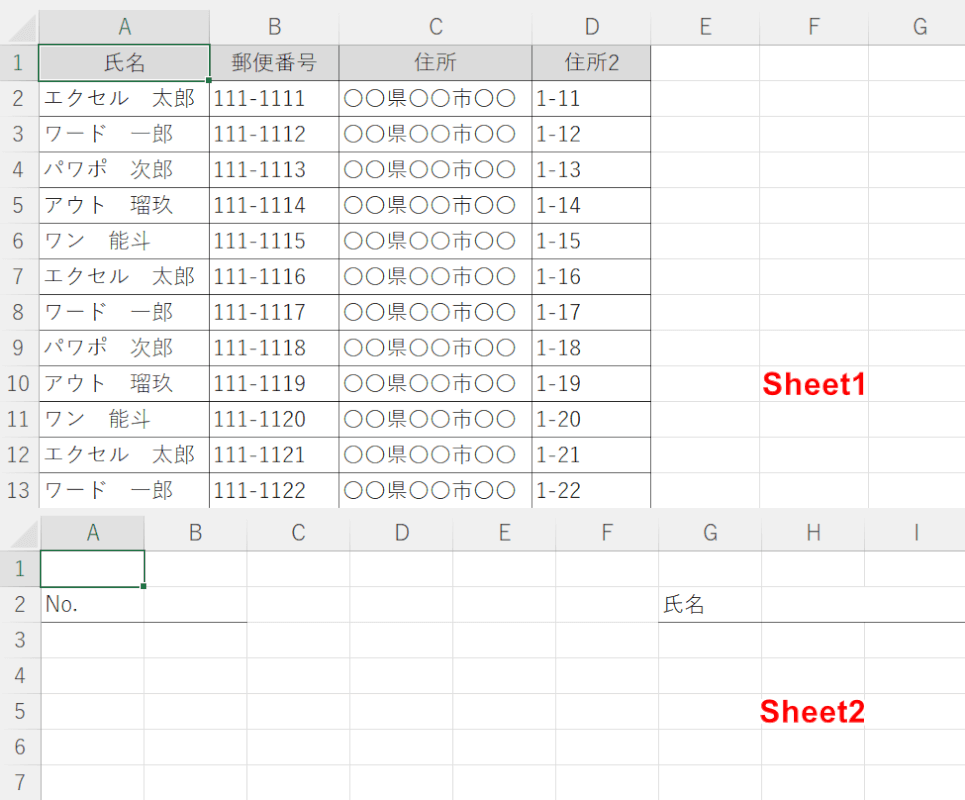Click the 郵便番号 header cell
The width and height of the screenshot is (965, 800).
click(x=274, y=63)
